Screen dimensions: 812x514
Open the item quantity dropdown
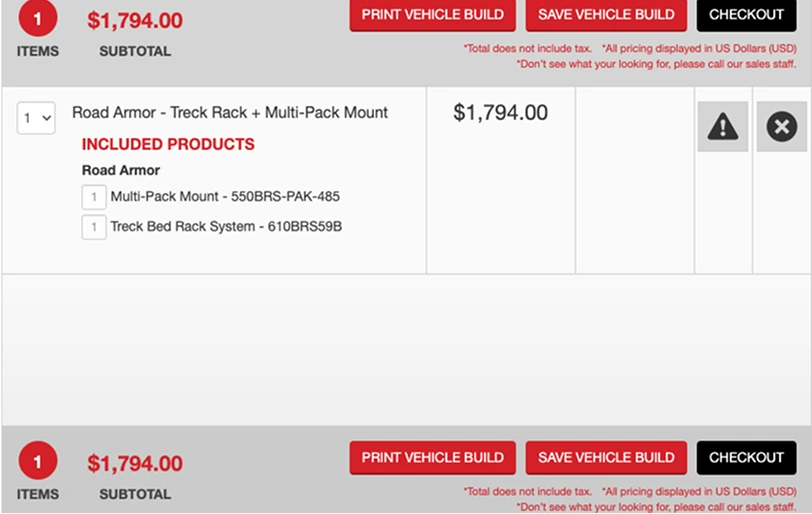36,118
